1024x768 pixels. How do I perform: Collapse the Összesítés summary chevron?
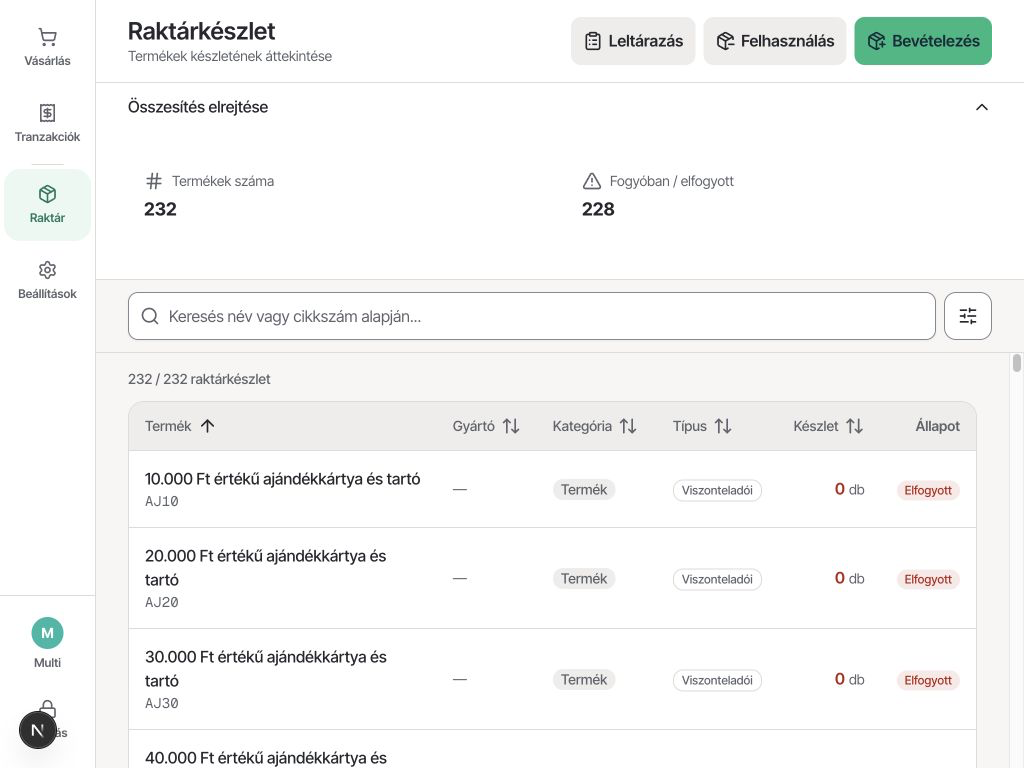point(982,107)
